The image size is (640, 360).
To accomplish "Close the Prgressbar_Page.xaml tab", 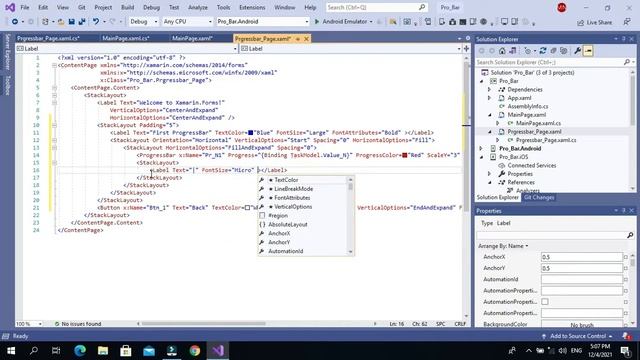I will tap(306, 38).
